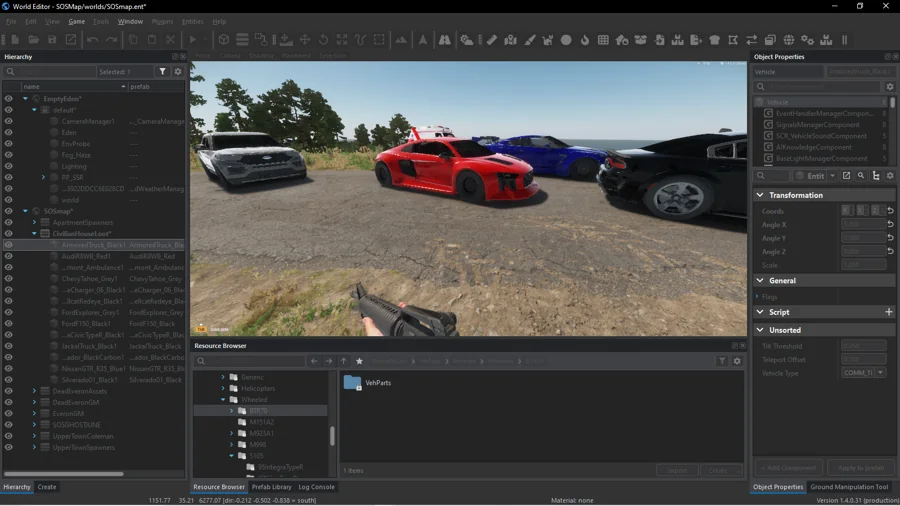The height and width of the screenshot is (506, 900).
Task: Open Hierarchy filter funnel icon
Action: click(x=163, y=72)
